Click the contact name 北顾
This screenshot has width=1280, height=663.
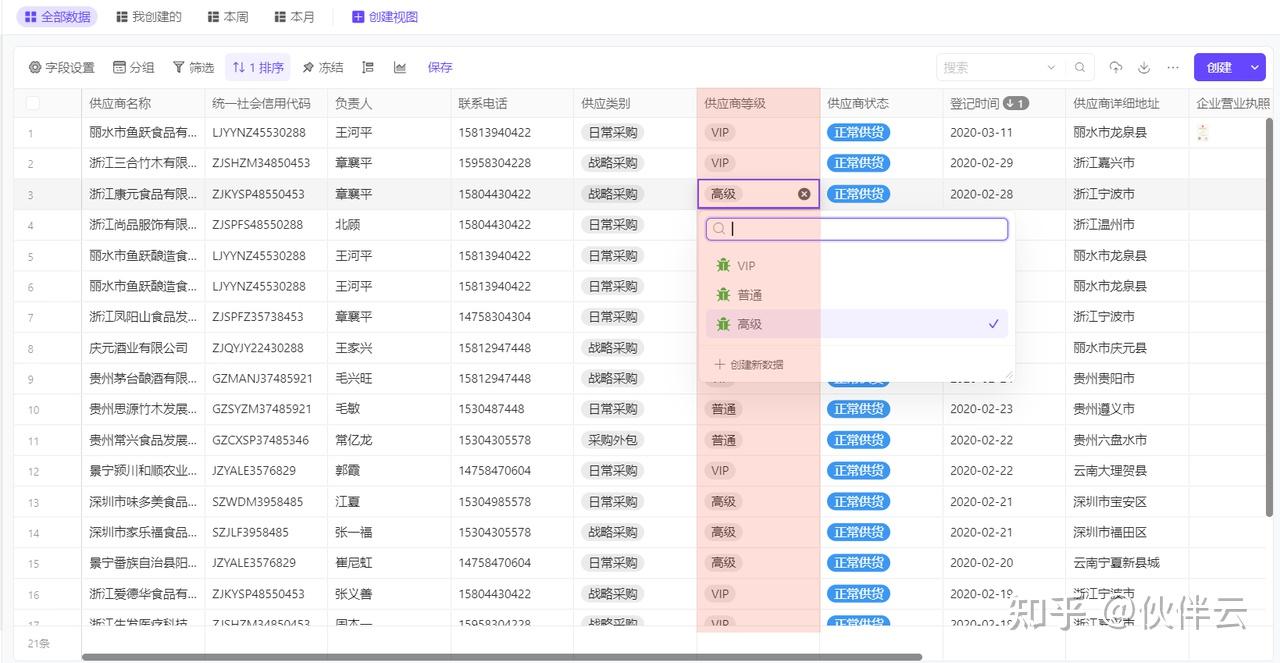click(347, 225)
